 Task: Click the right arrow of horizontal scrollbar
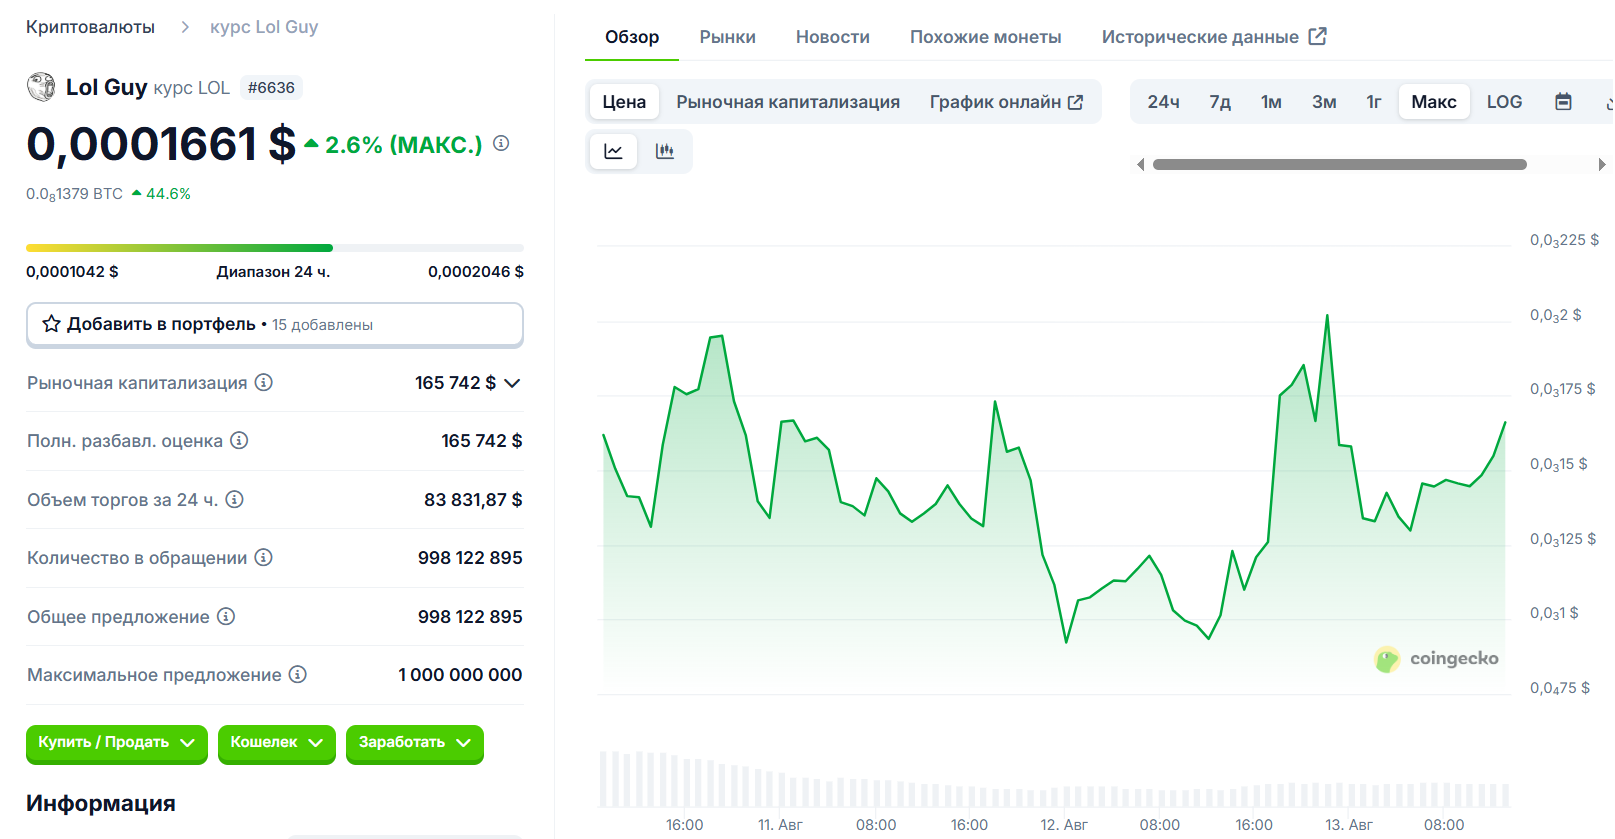click(x=1602, y=164)
